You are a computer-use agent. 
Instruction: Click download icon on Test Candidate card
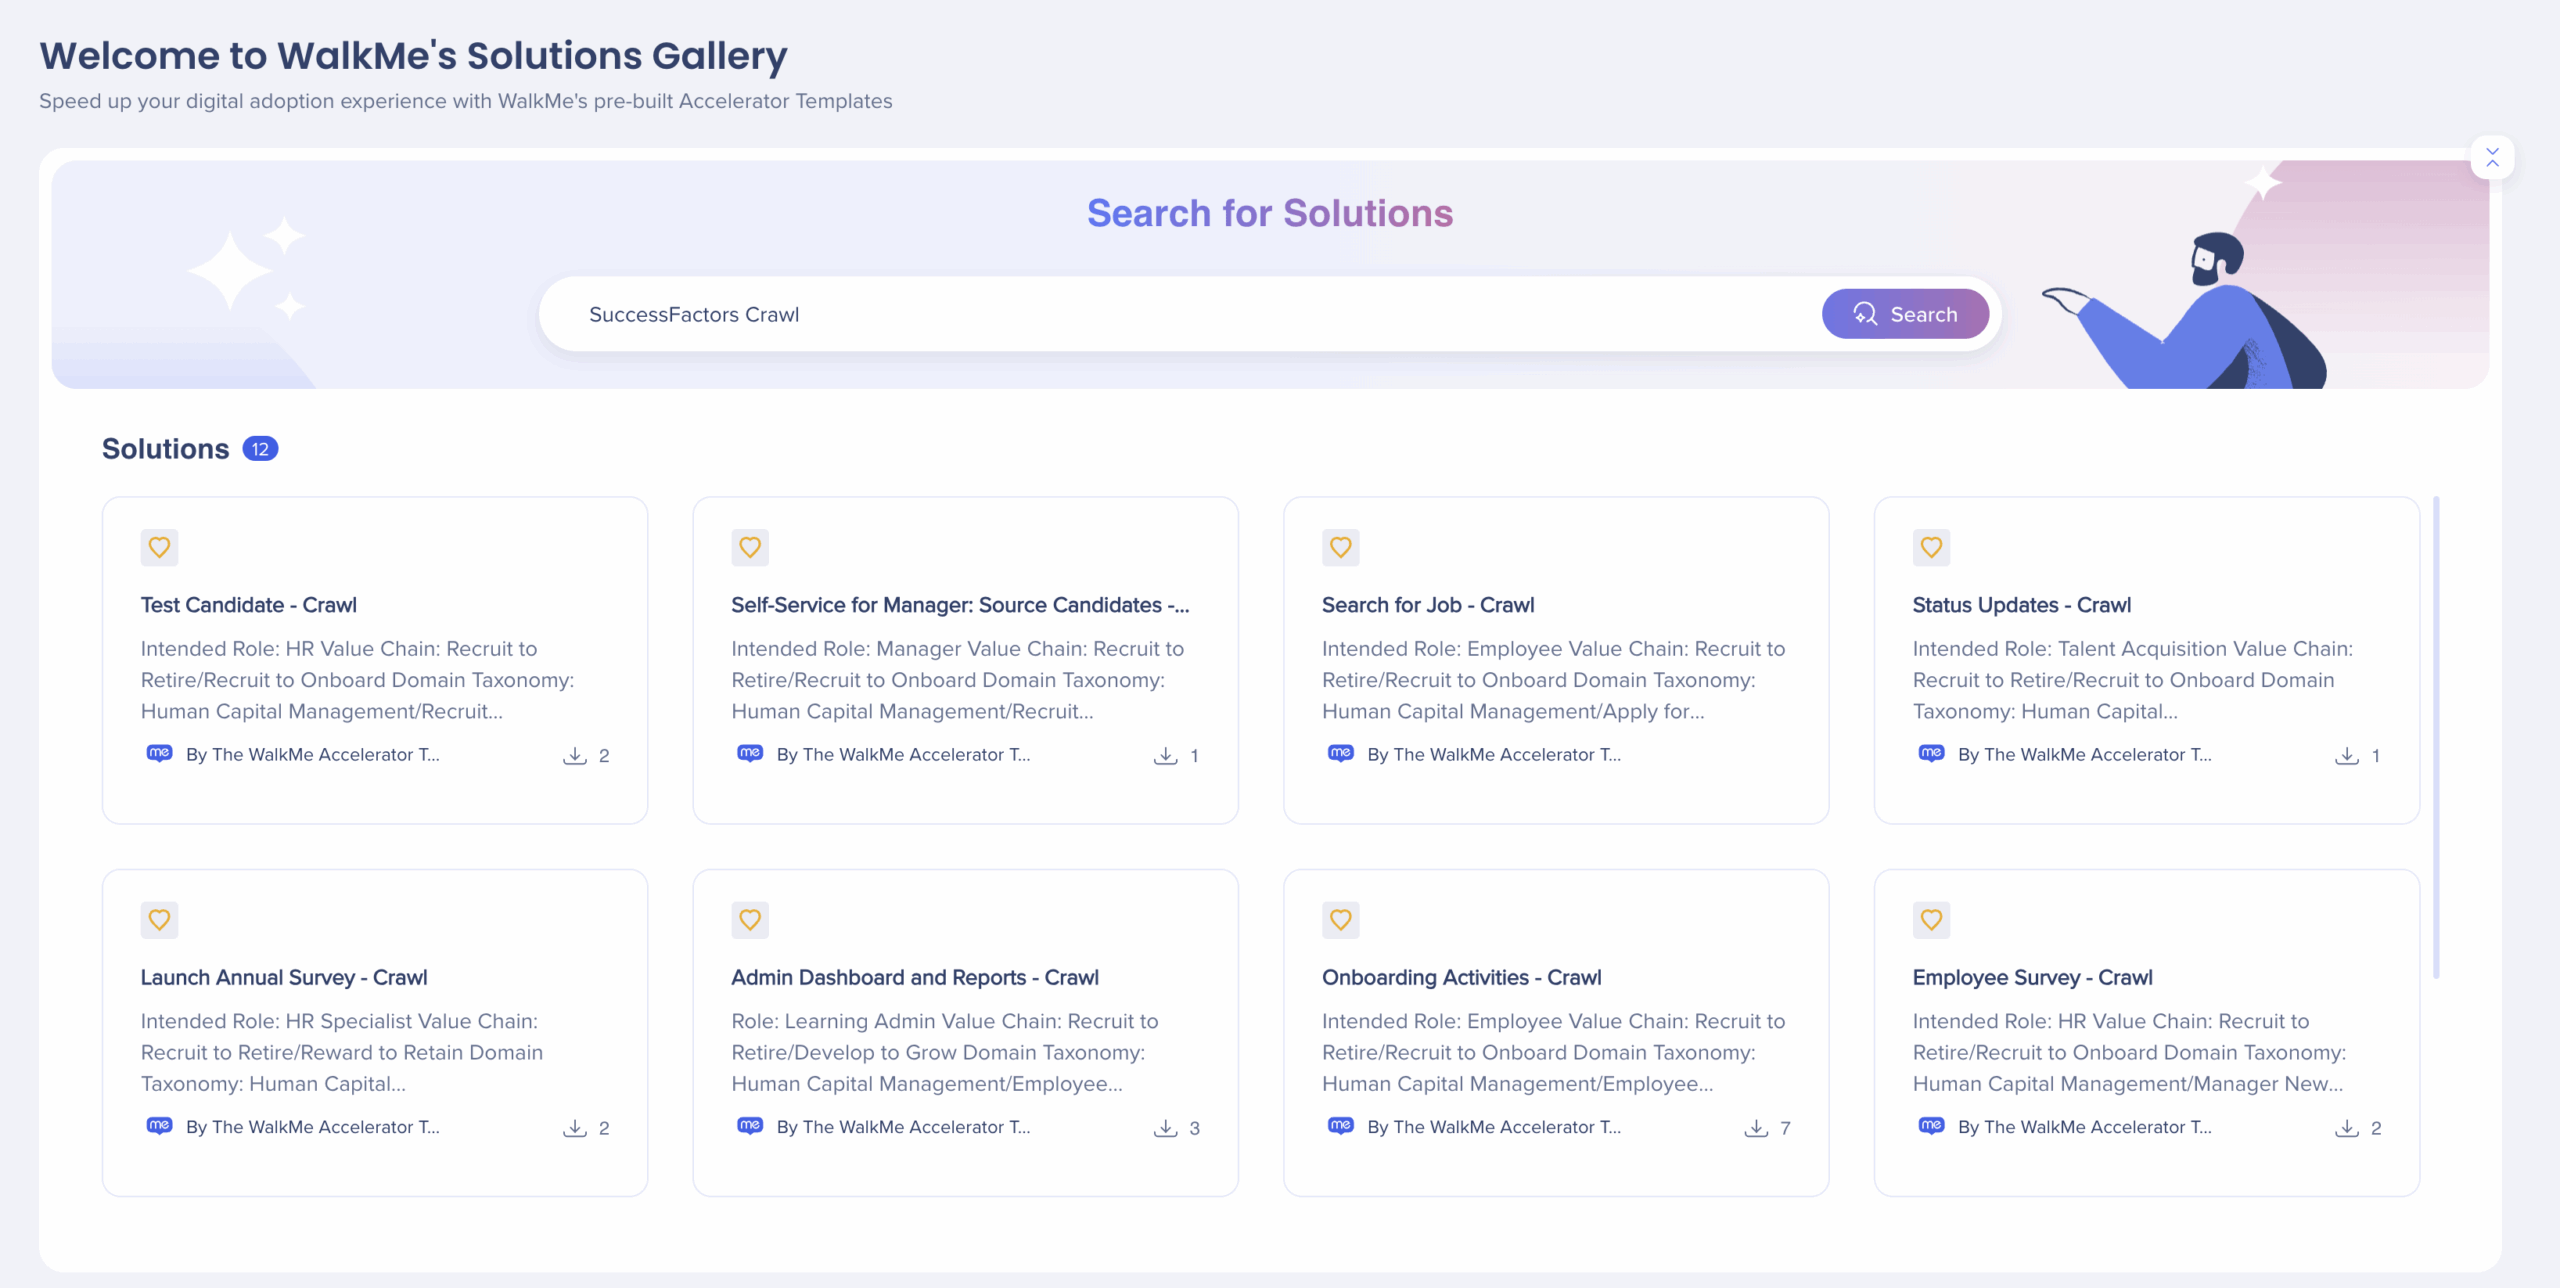[574, 756]
